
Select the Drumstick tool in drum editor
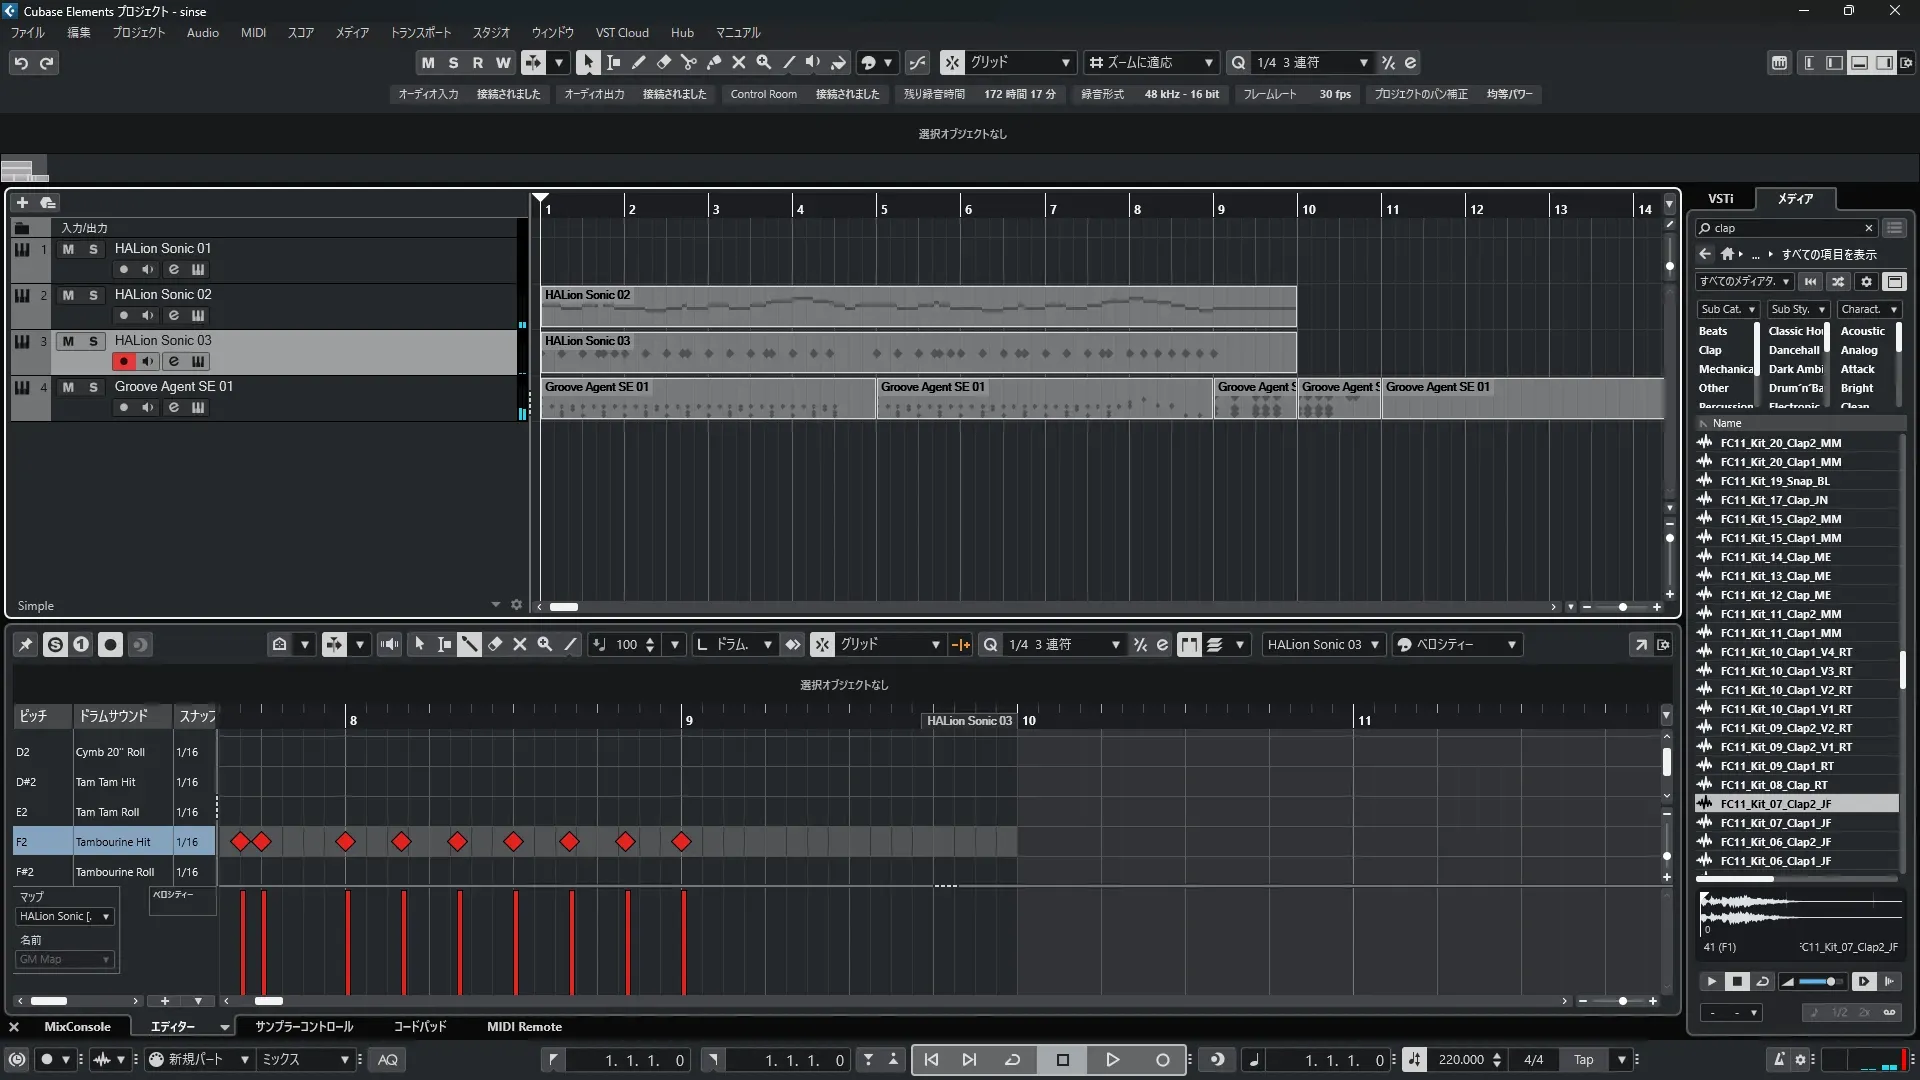[x=469, y=645]
